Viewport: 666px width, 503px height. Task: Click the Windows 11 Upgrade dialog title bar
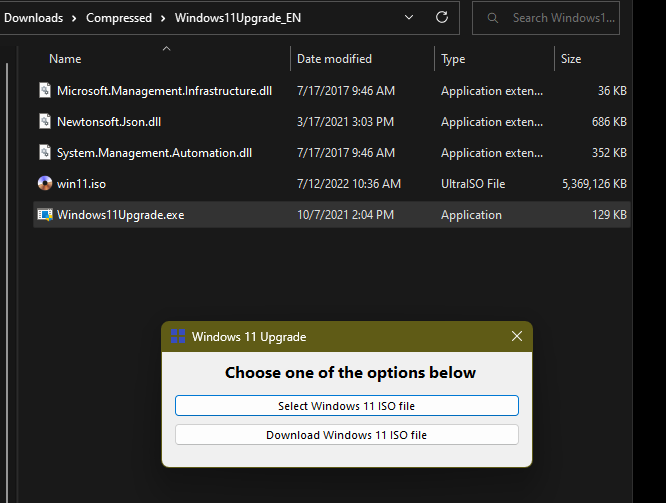tap(347, 336)
